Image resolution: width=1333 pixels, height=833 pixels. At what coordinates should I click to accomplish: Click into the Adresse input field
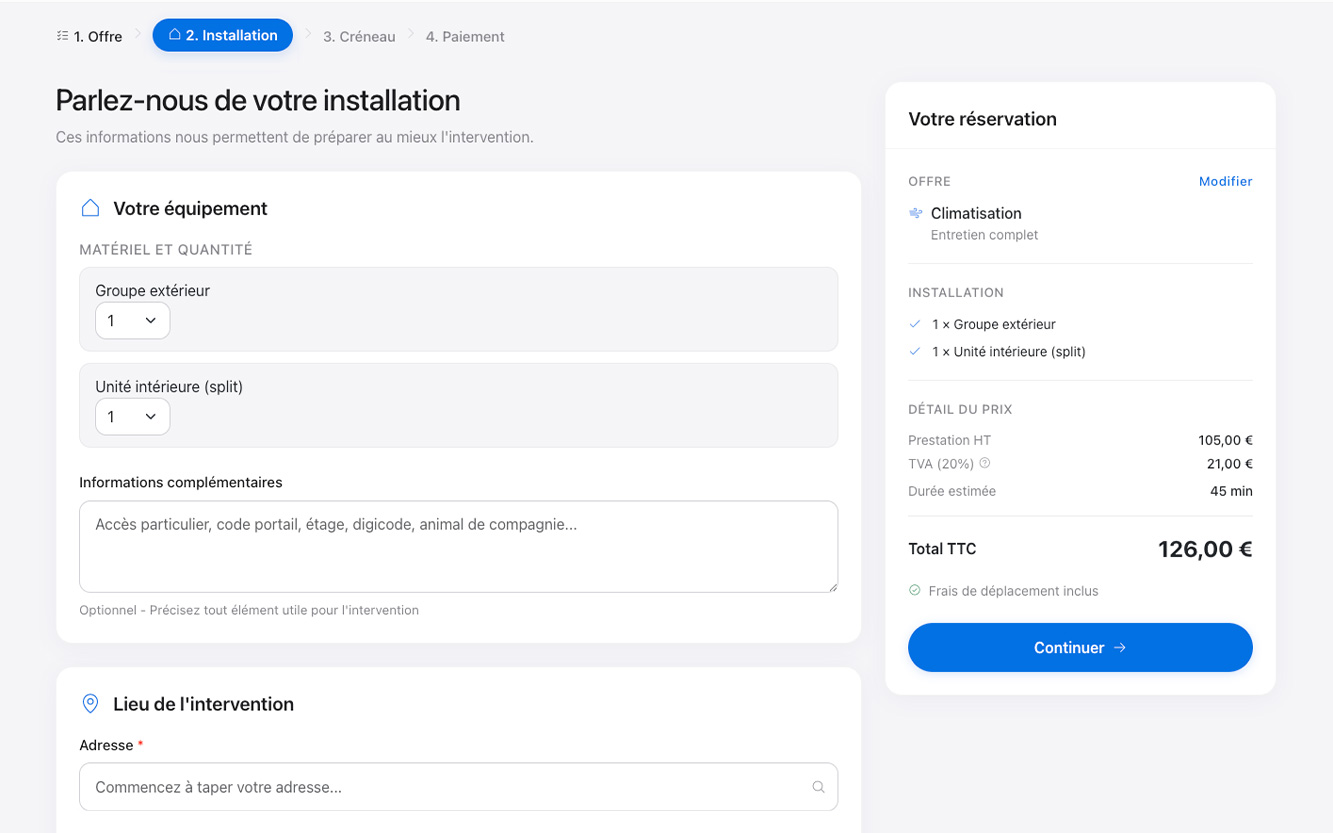click(445, 787)
